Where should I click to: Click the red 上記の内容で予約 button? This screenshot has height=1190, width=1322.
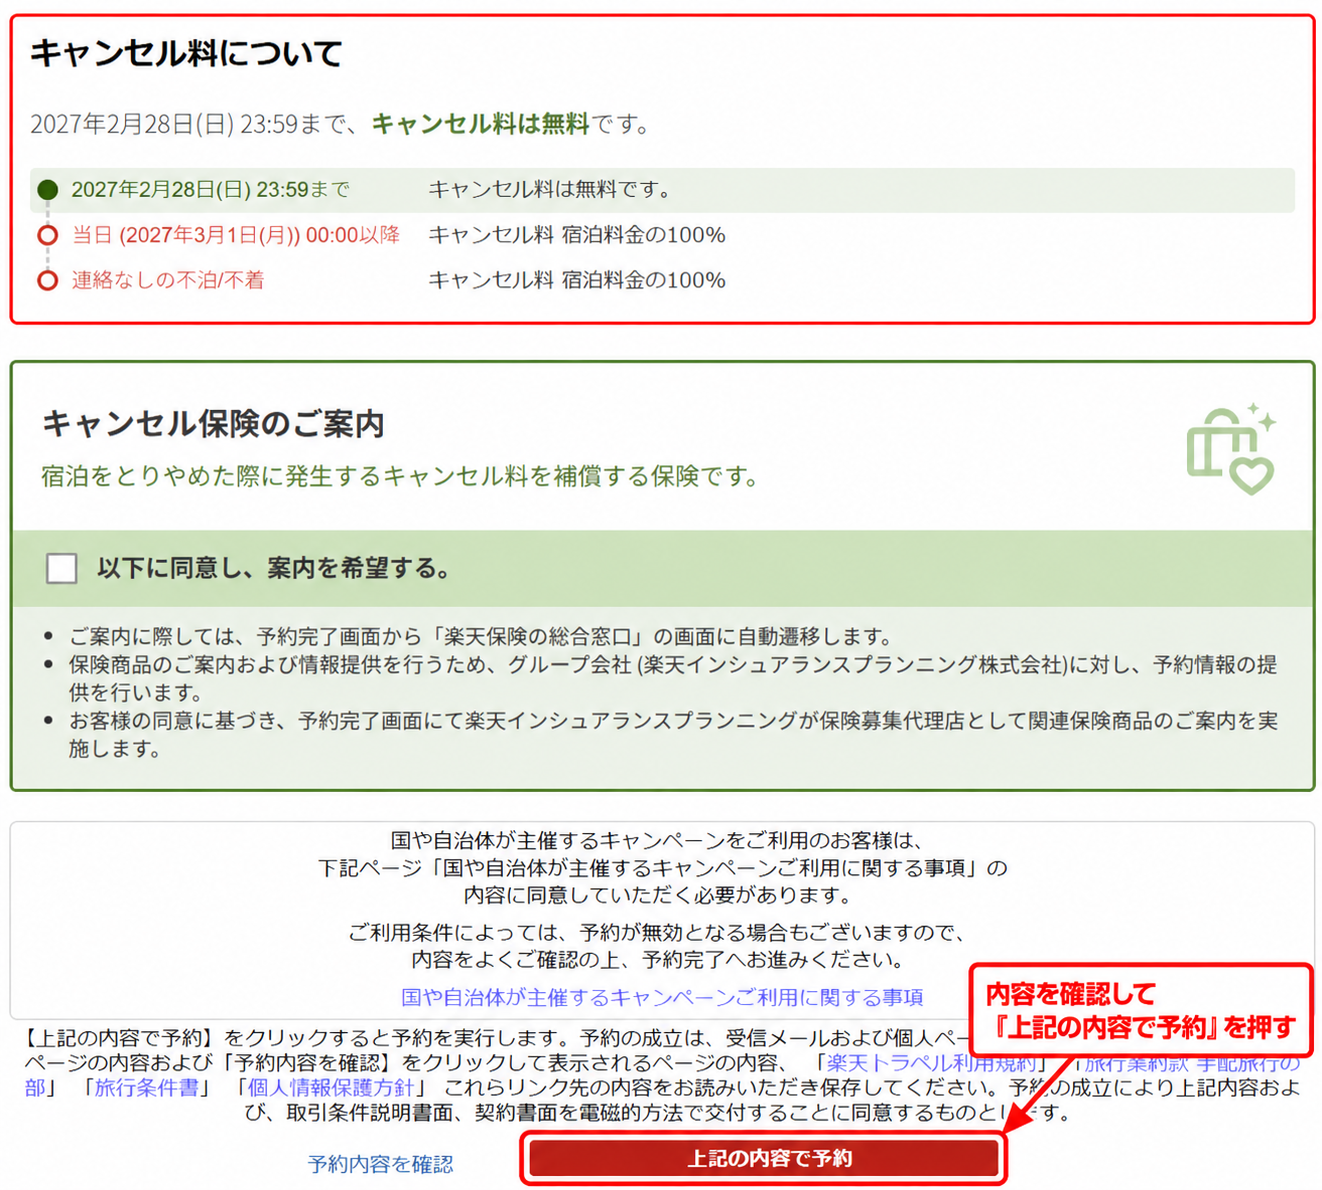pyautogui.click(x=764, y=1158)
